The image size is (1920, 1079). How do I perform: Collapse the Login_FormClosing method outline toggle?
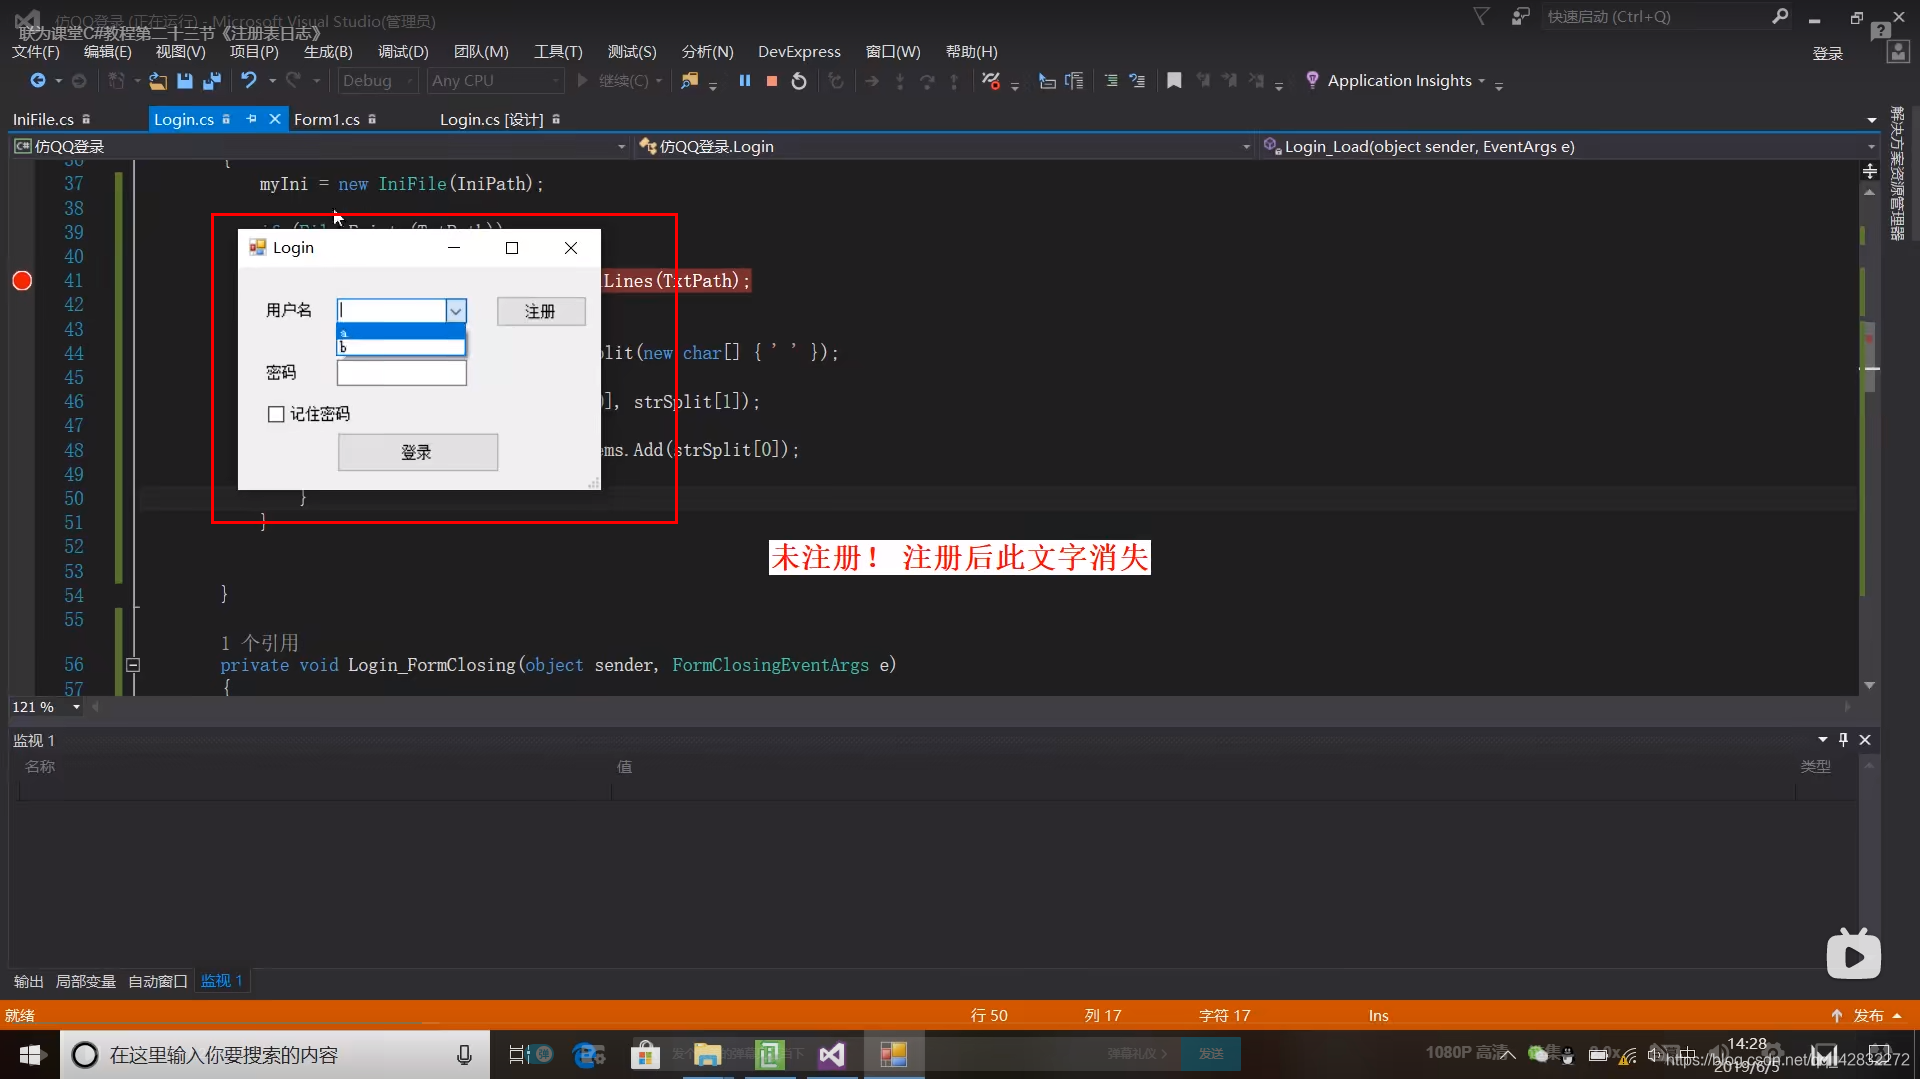tap(133, 665)
